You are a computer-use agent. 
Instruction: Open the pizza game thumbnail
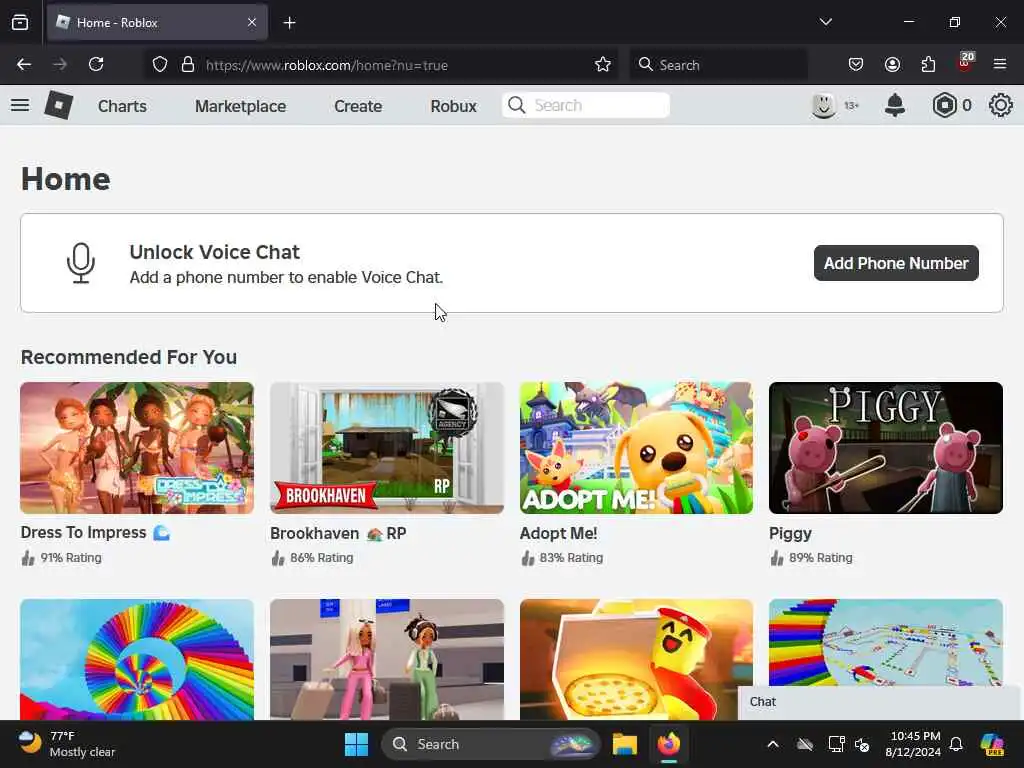pos(636,660)
